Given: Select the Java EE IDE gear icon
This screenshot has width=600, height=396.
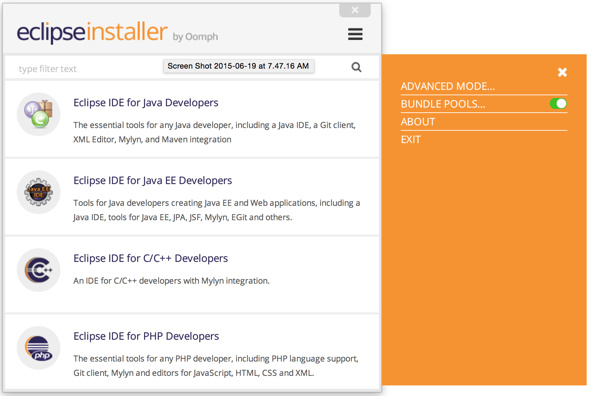Looking at the screenshot, I should pyautogui.click(x=38, y=192).
